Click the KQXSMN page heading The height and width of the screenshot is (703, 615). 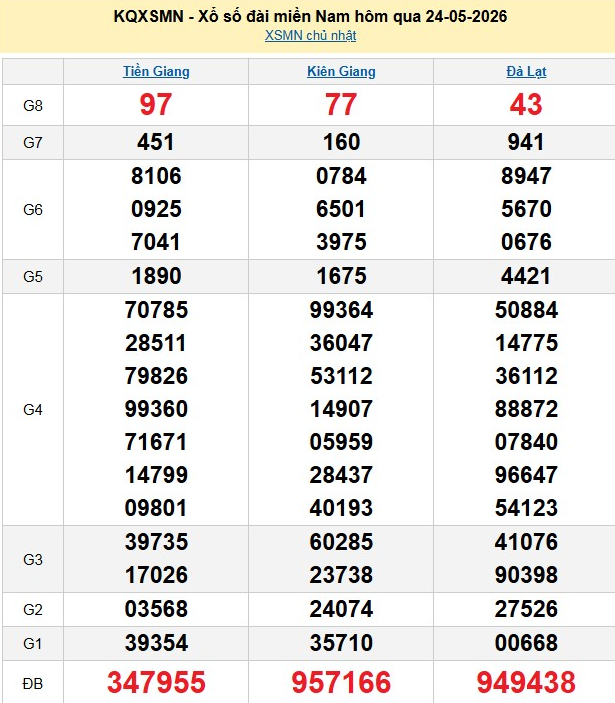(310, 17)
